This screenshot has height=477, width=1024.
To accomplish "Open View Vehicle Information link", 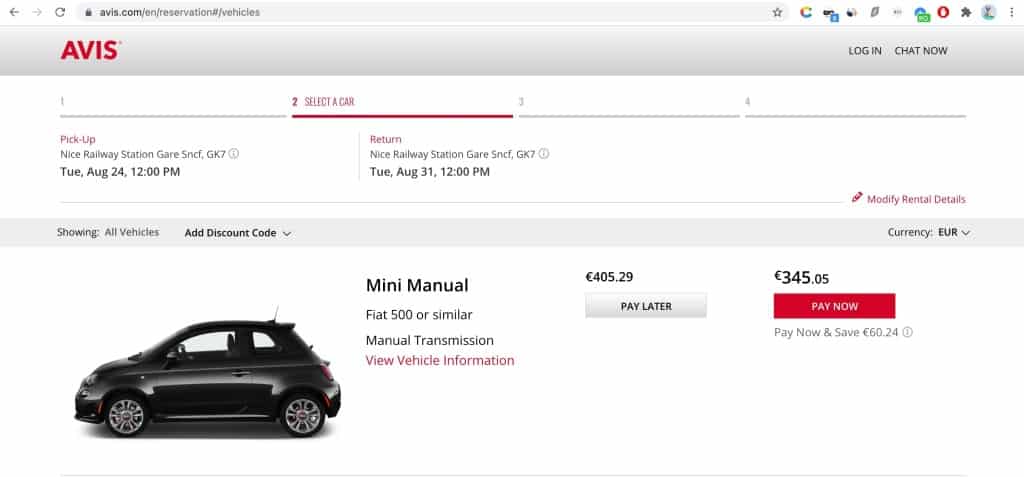I will click(x=440, y=360).
